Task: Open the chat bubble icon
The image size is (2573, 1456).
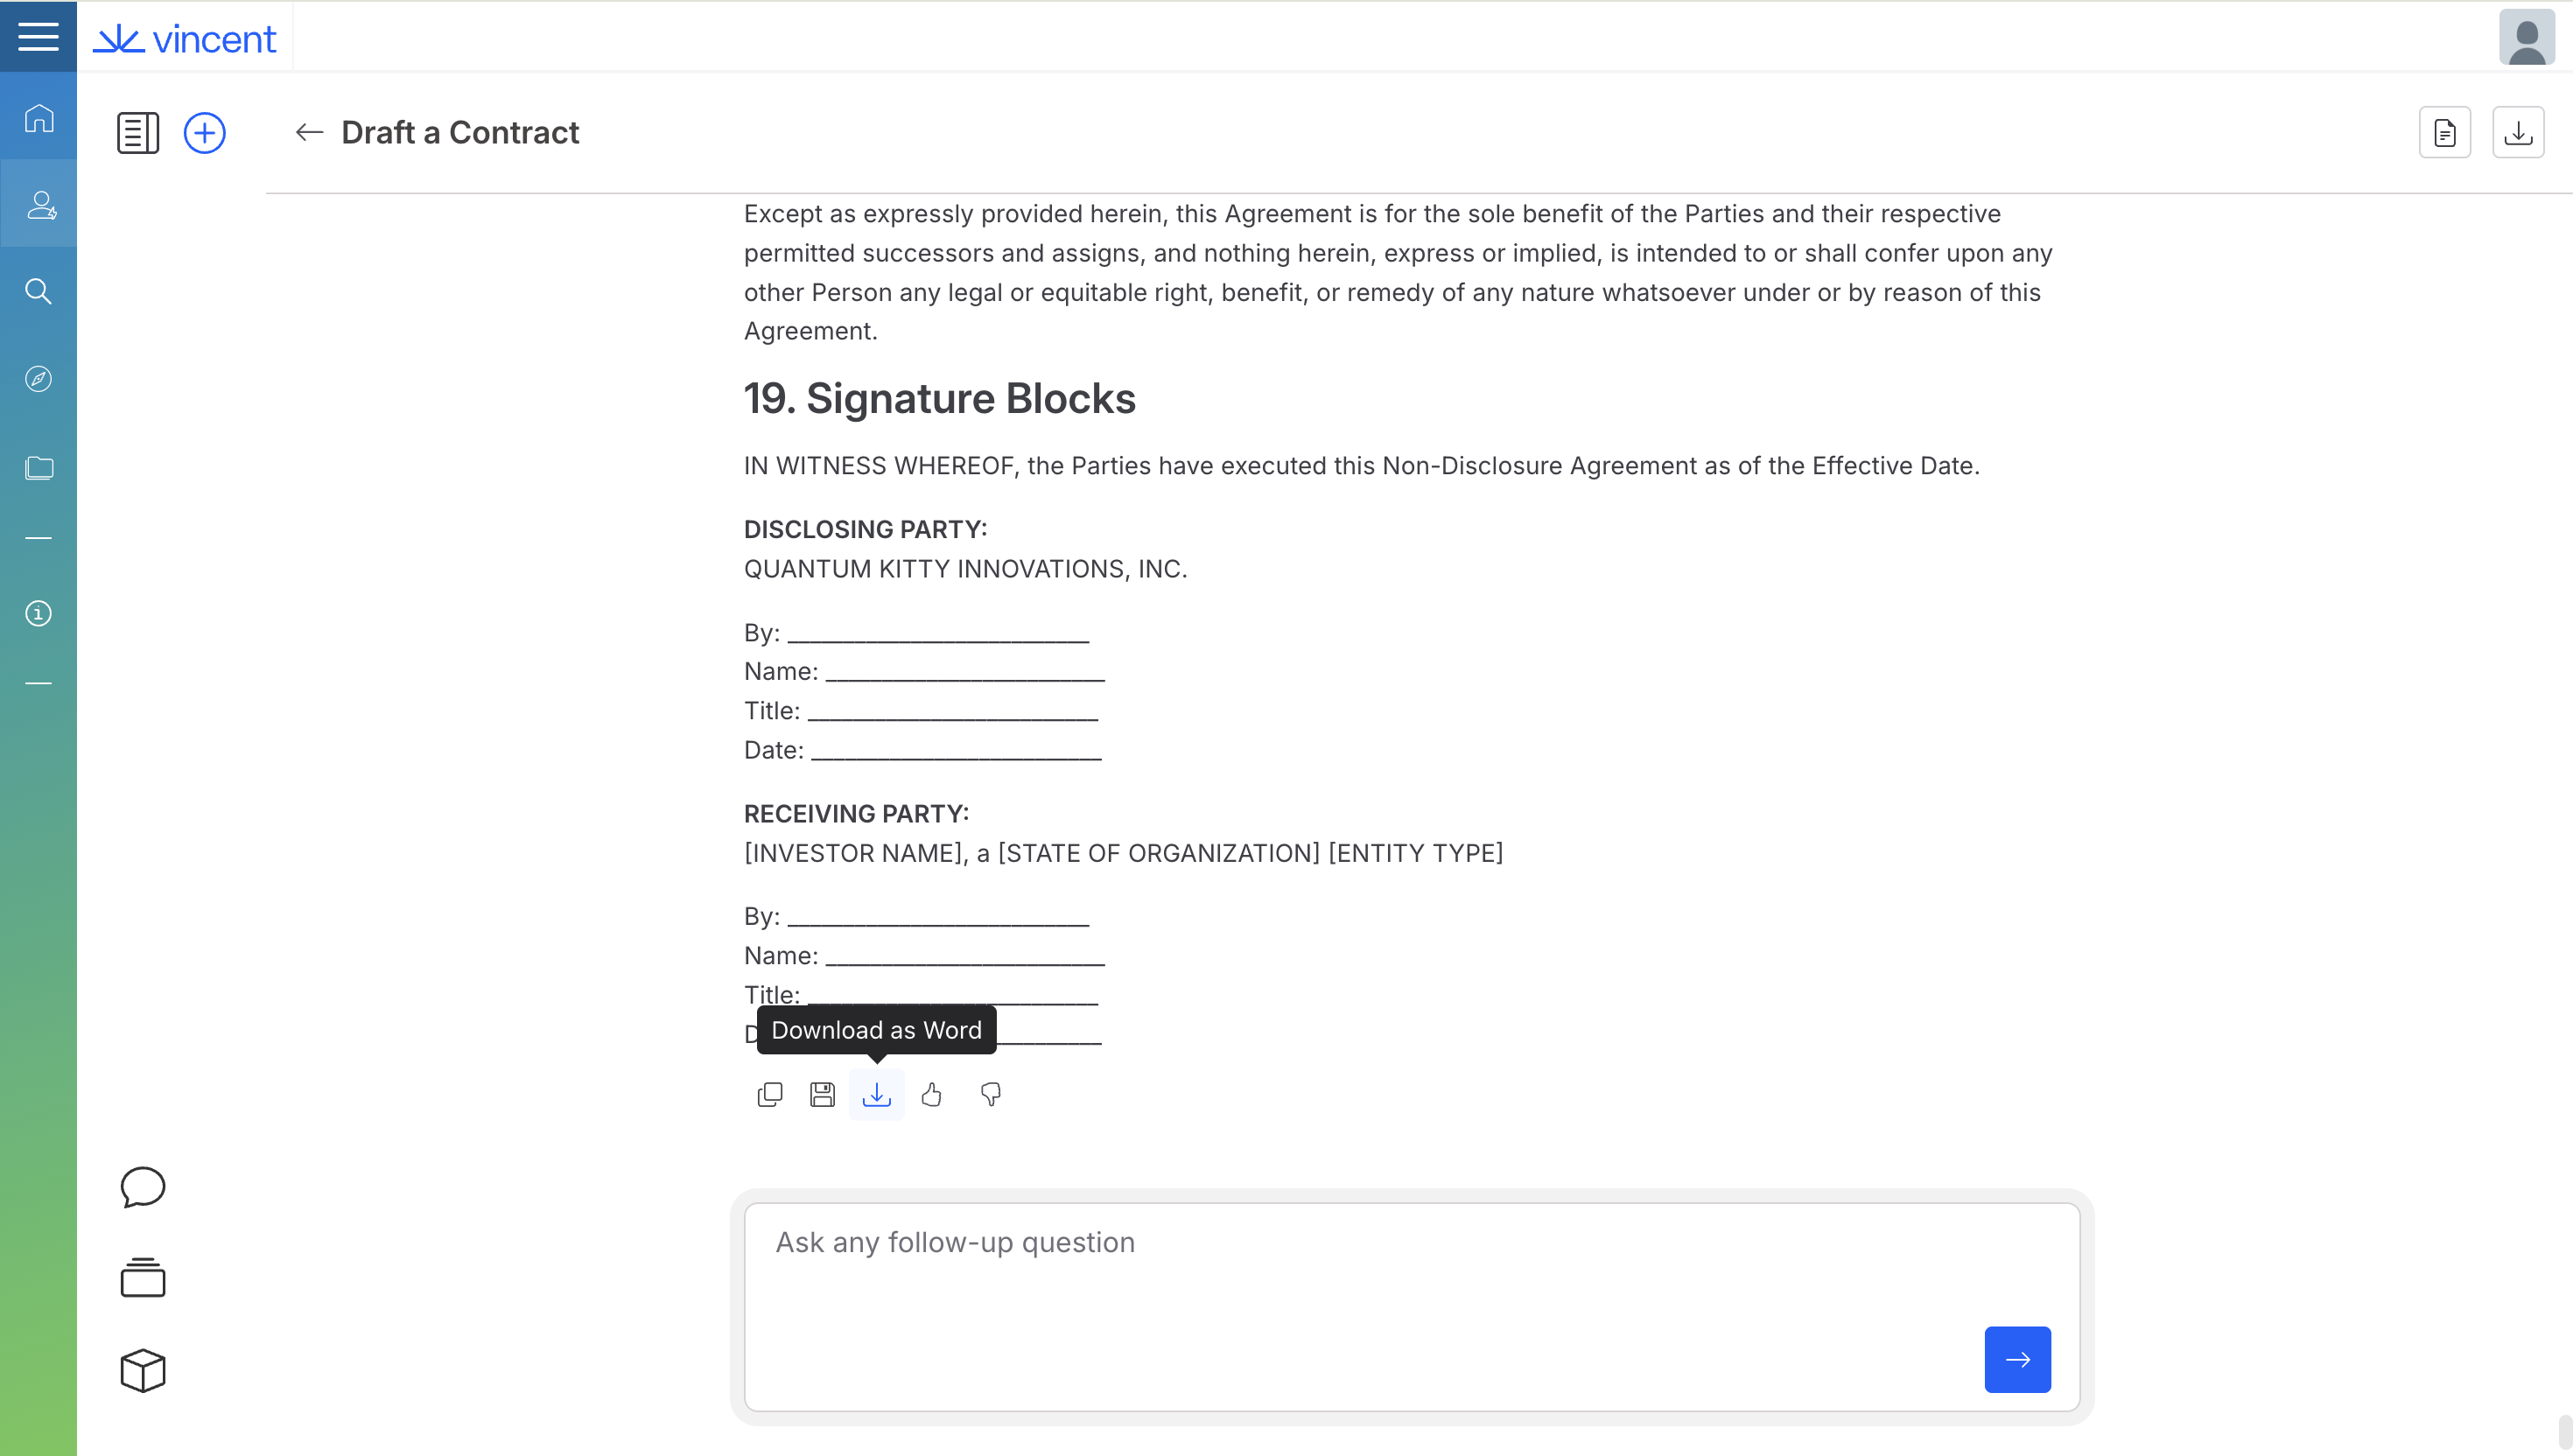Action: (x=143, y=1188)
